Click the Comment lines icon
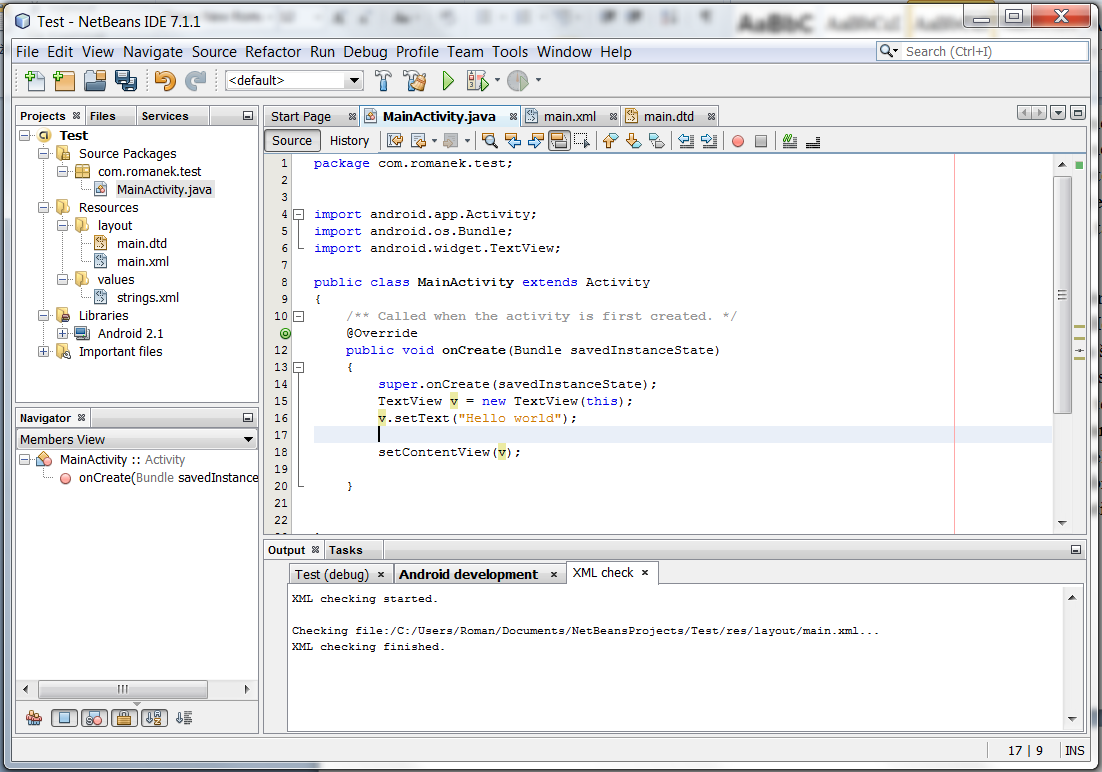Viewport: 1102px width, 772px height. coord(790,141)
